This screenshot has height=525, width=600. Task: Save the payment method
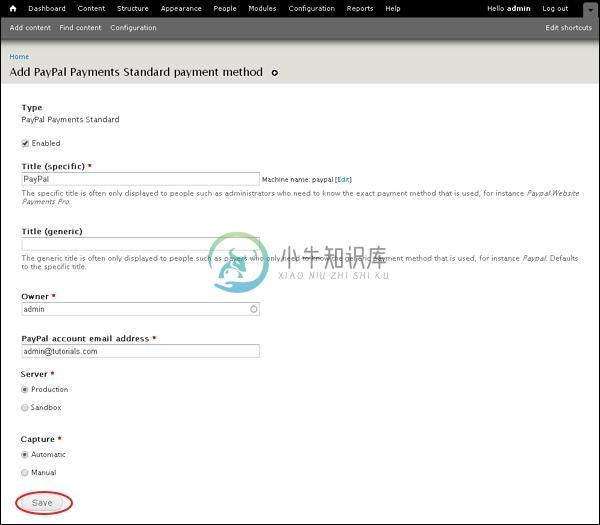pyautogui.click(x=42, y=503)
